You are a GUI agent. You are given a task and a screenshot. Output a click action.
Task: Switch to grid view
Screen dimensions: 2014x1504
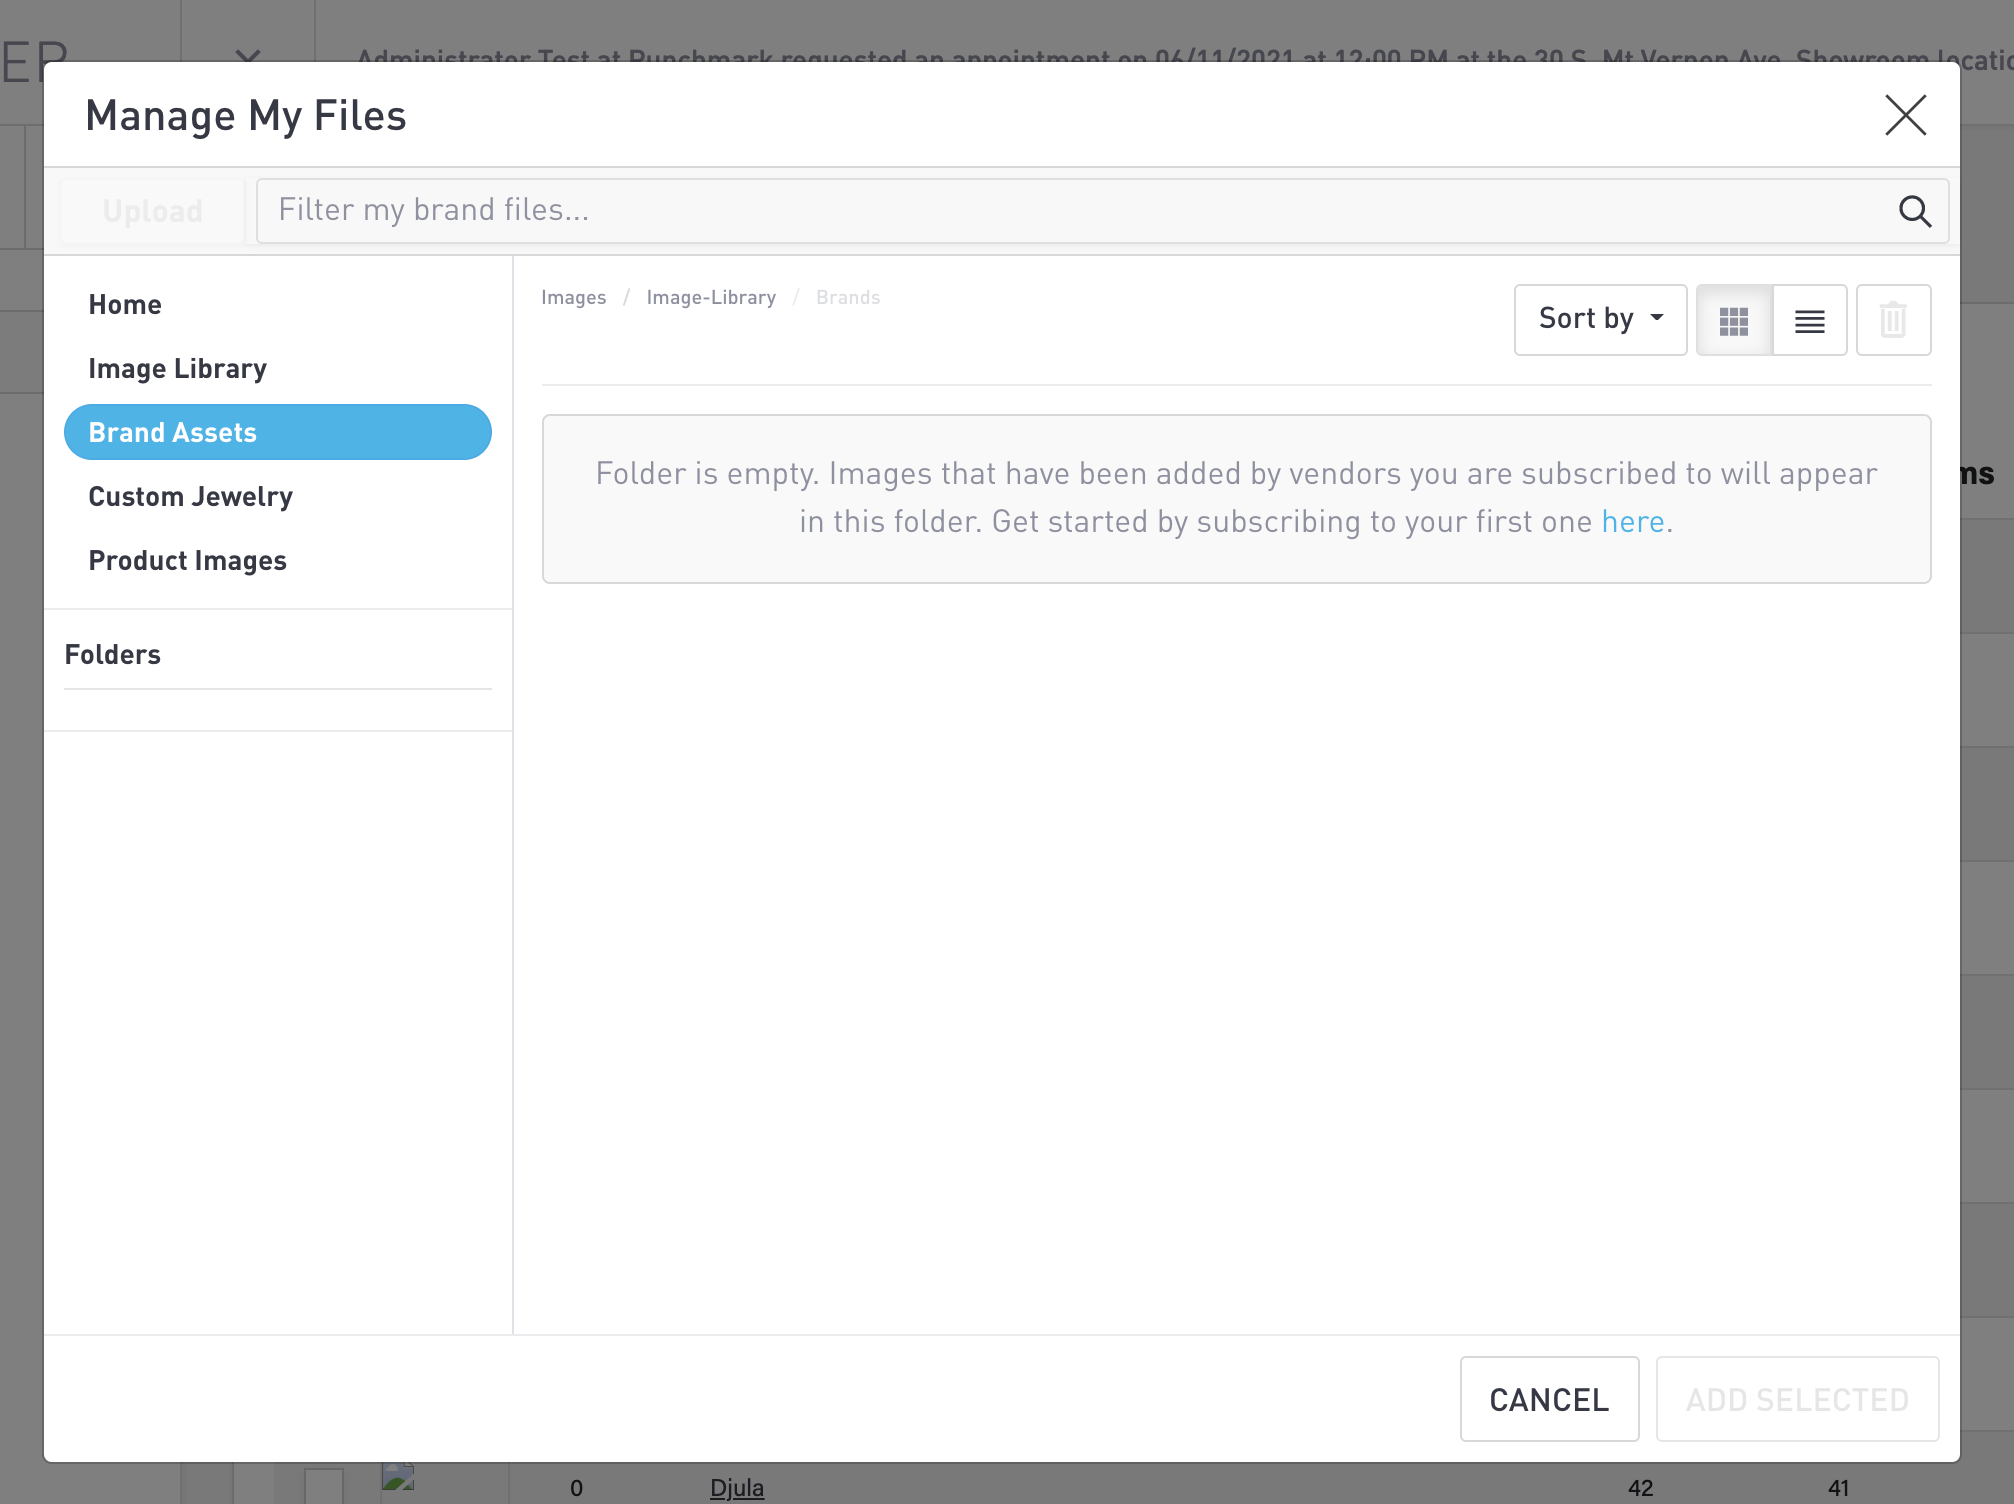pyautogui.click(x=1734, y=321)
